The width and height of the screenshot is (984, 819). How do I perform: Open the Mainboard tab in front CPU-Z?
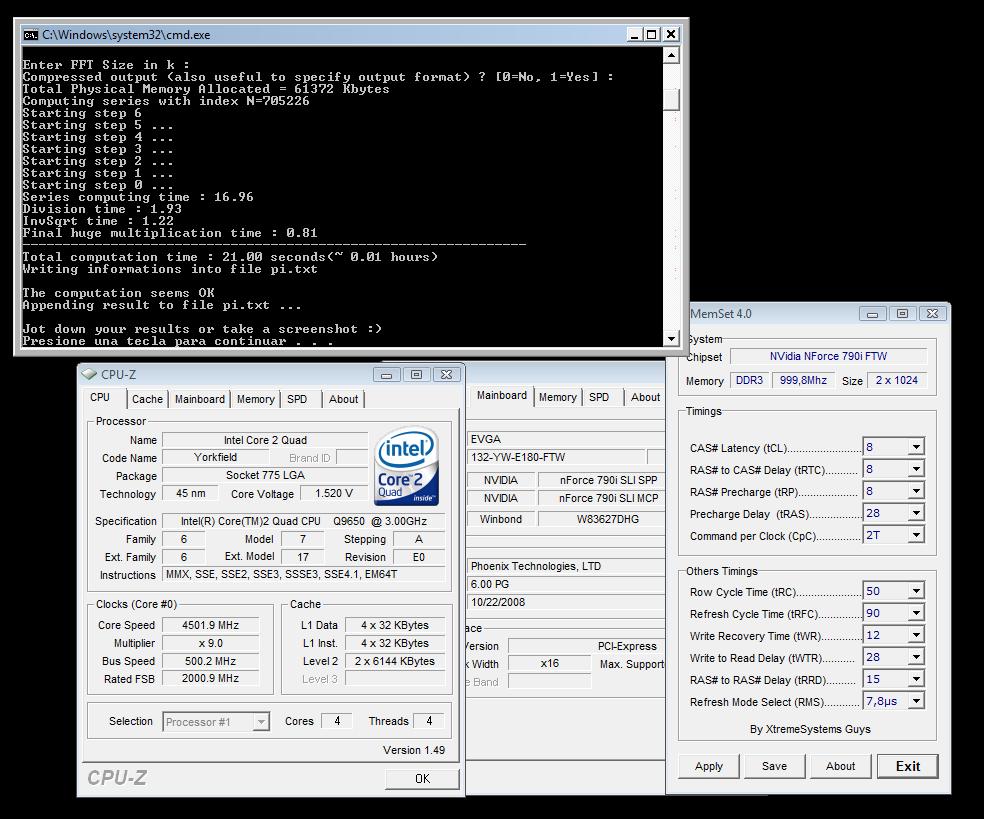click(200, 399)
